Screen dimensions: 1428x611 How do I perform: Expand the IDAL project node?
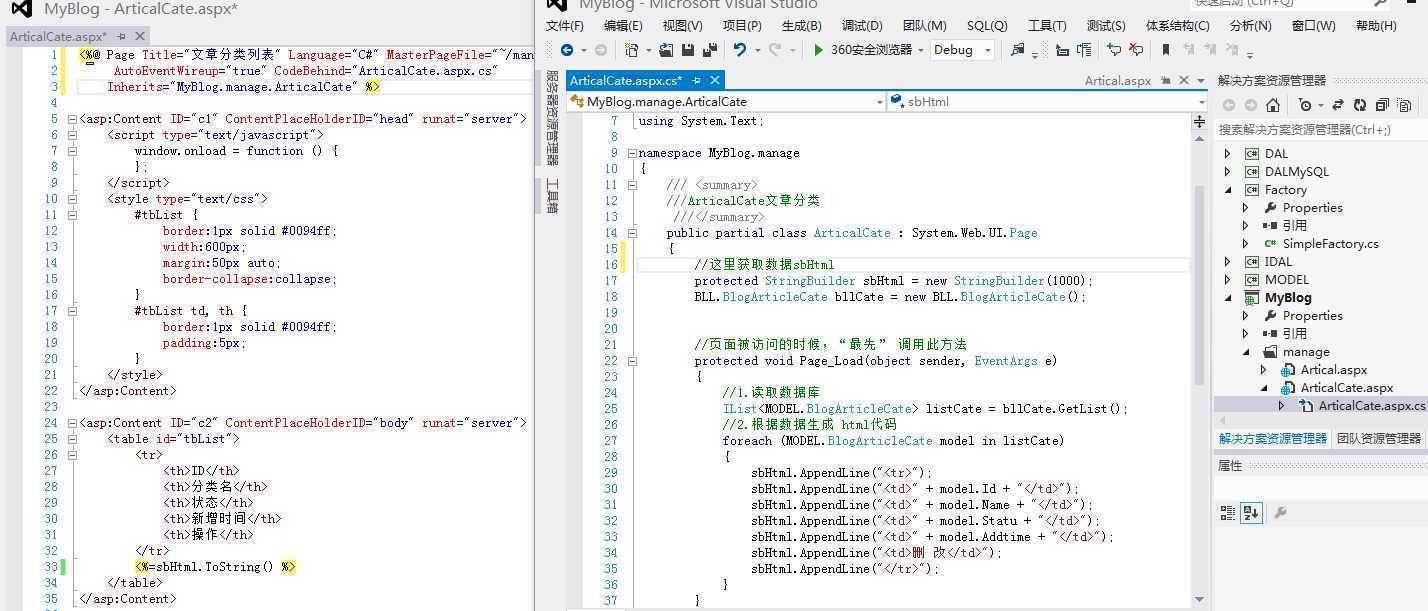1228,262
